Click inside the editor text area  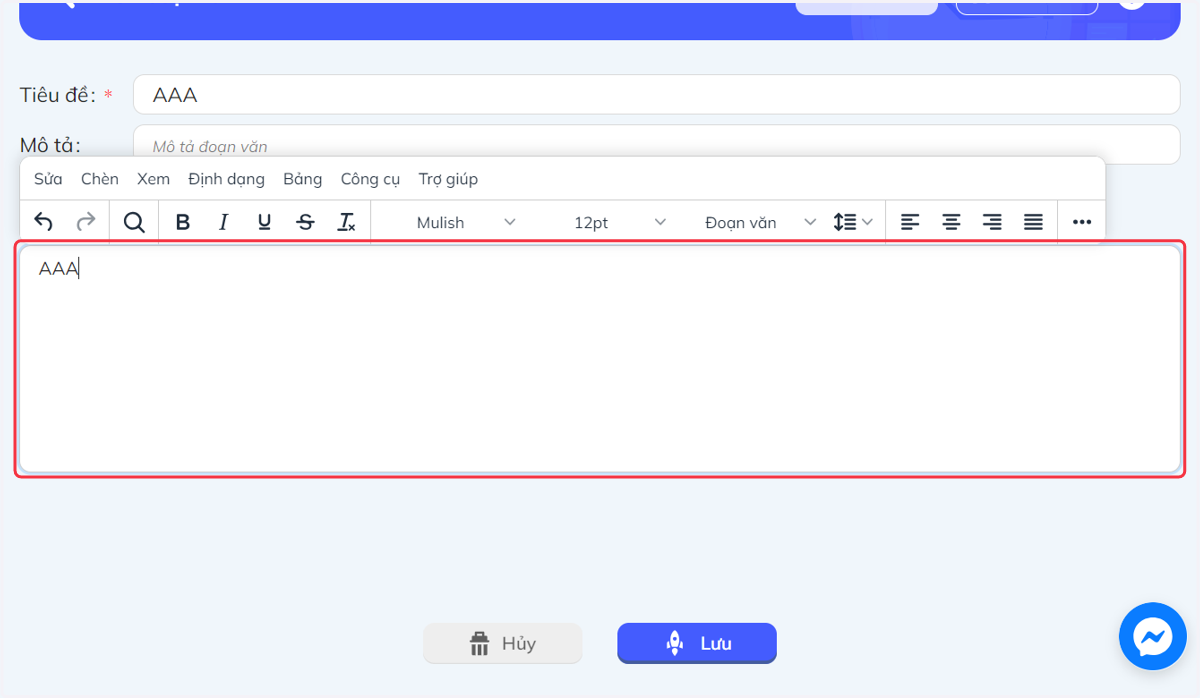(x=600, y=359)
